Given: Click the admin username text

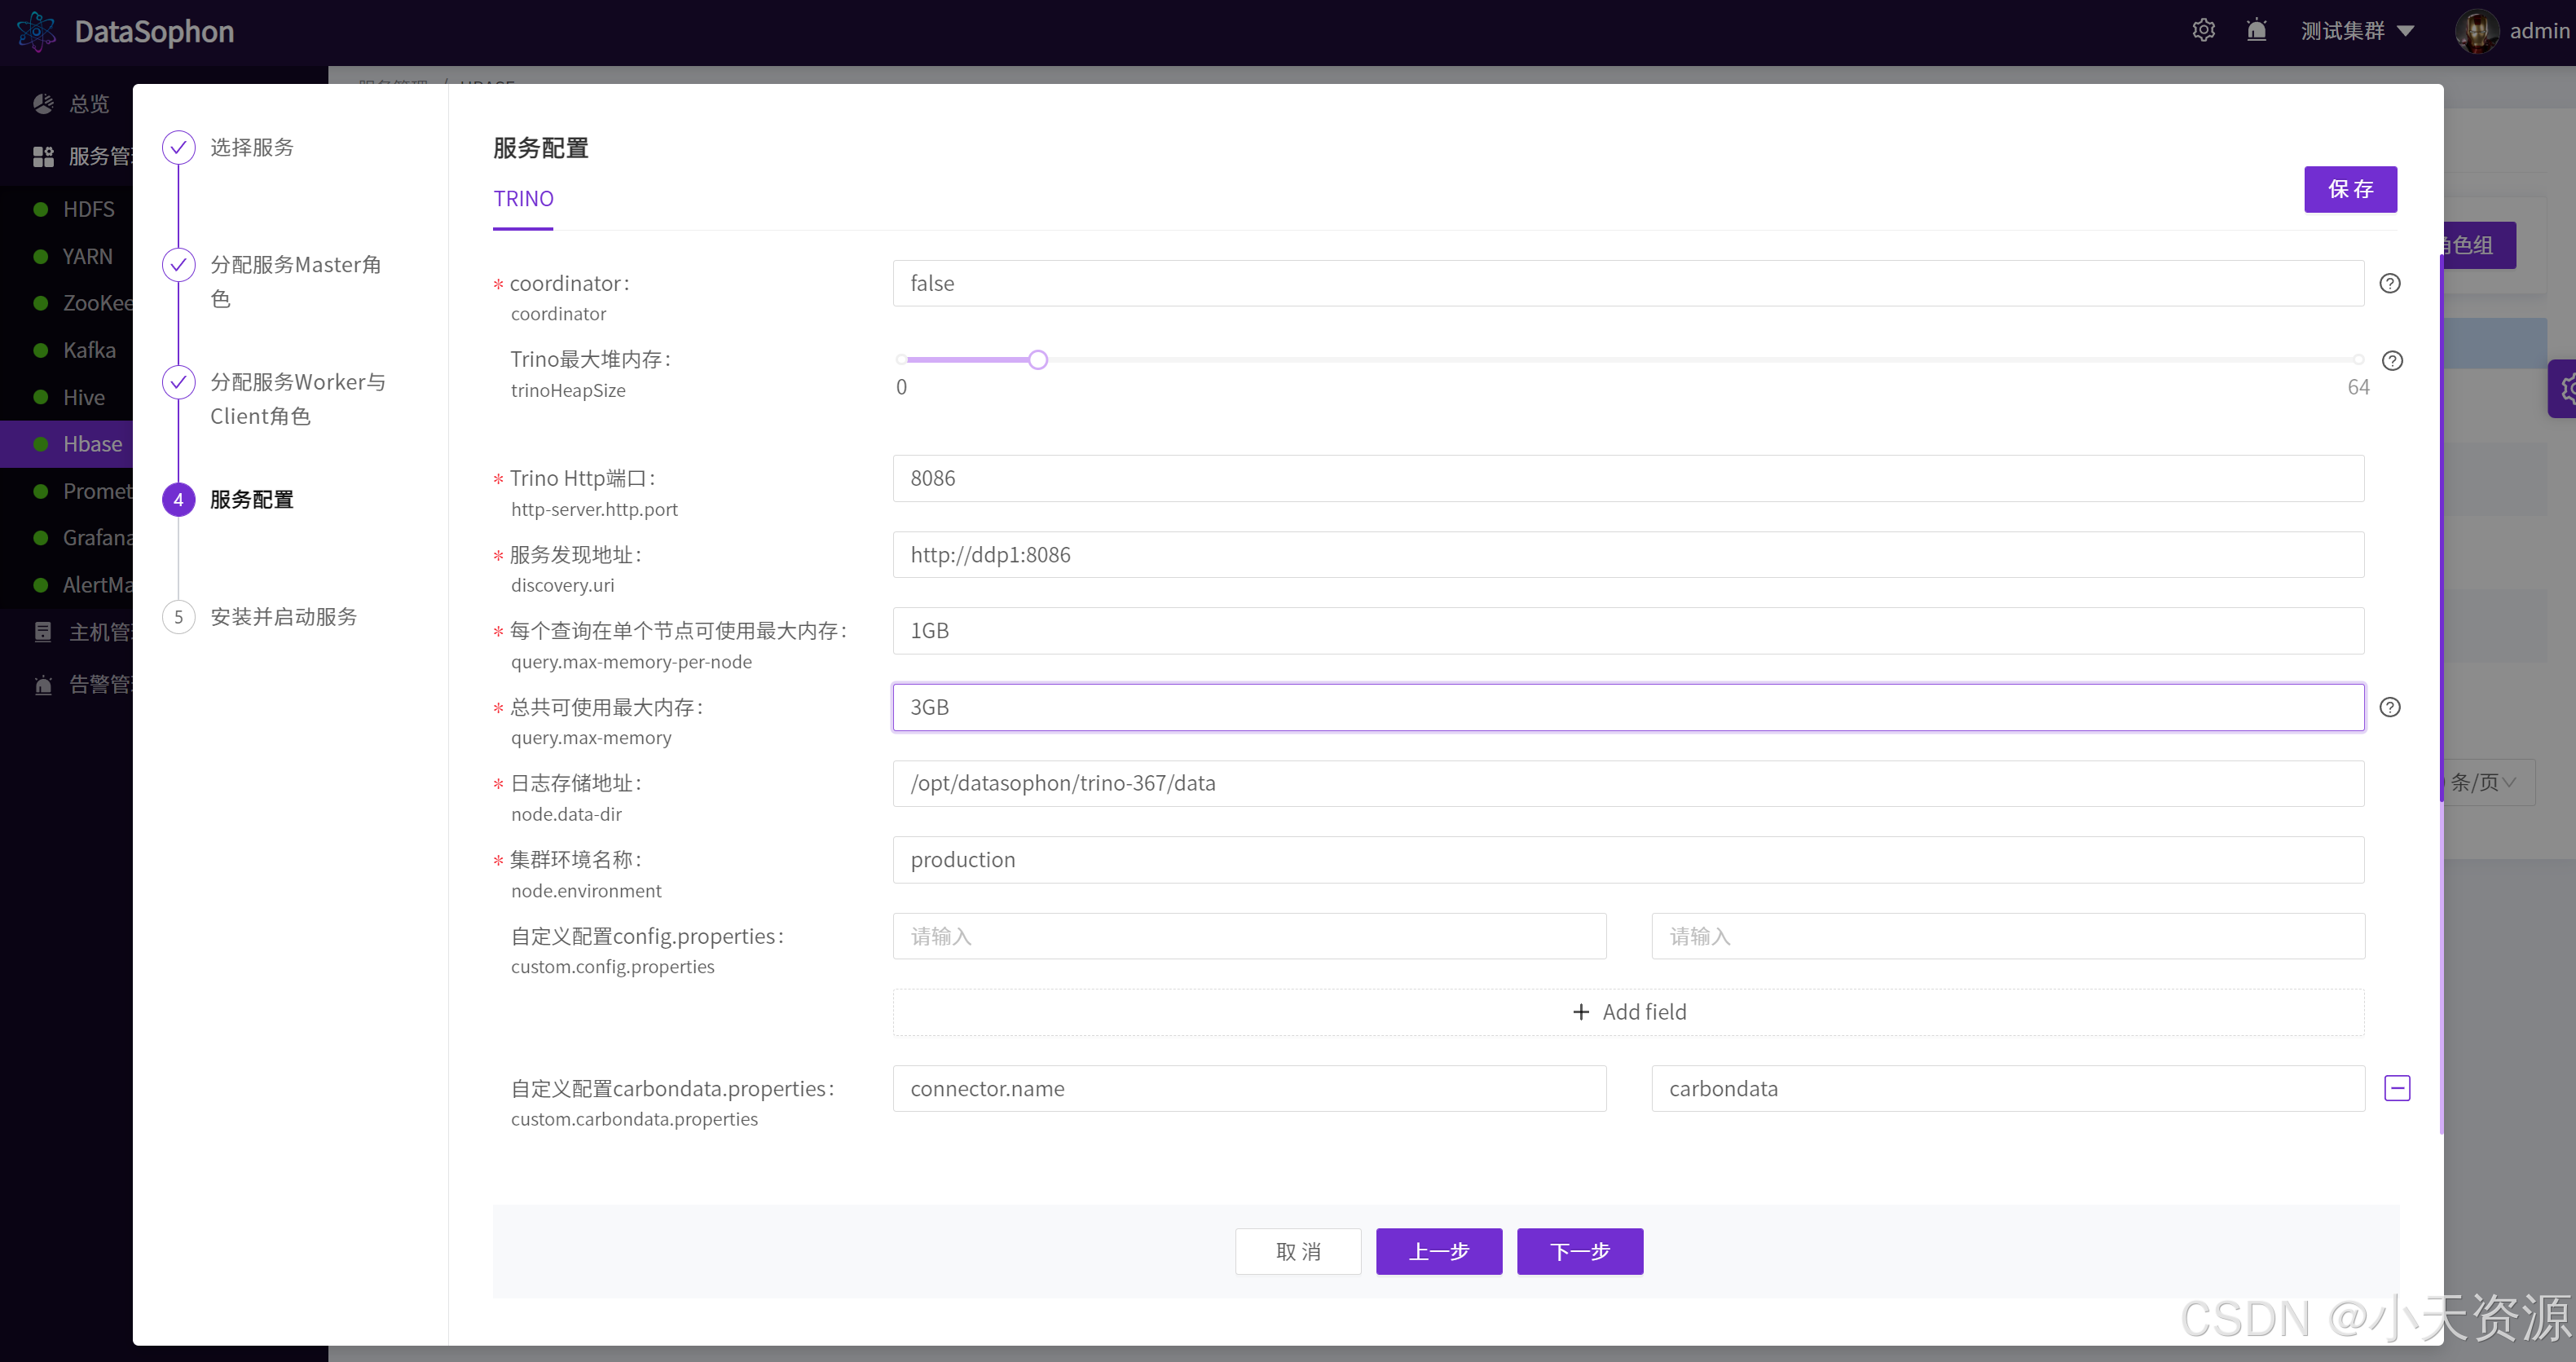Looking at the screenshot, I should click(x=2539, y=31).
